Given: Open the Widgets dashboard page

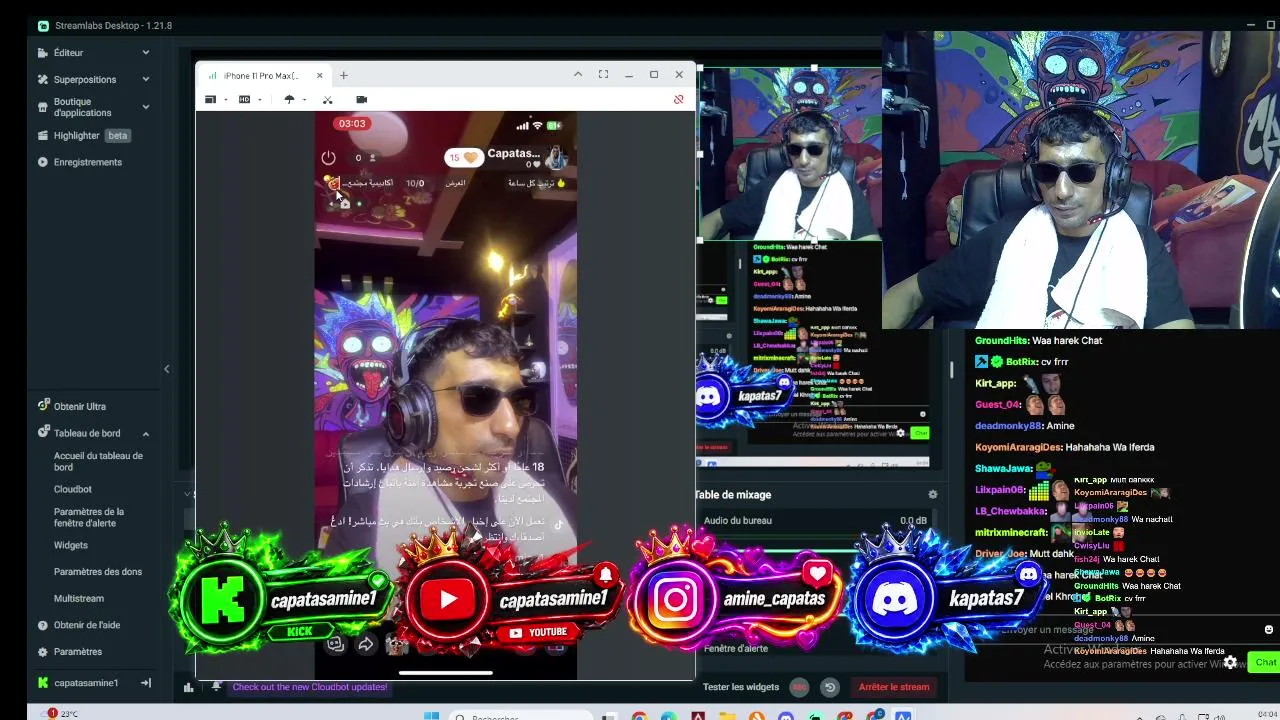Looking at the screenshot, I should click(71, 545).
